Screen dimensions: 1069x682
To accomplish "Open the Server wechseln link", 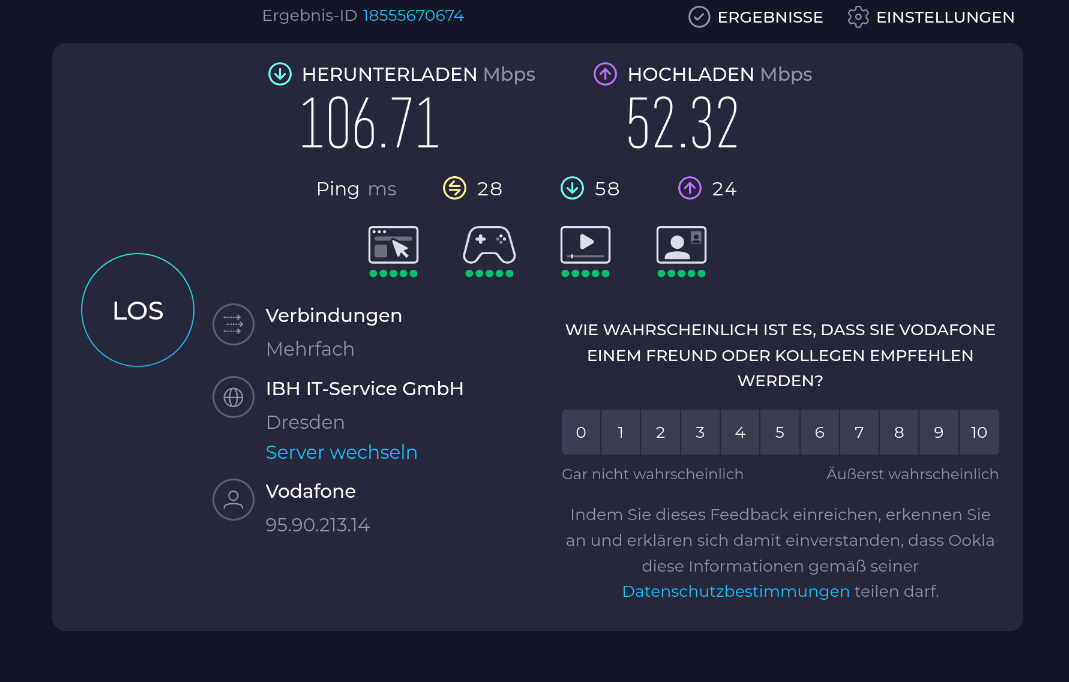I will (341, 453).
